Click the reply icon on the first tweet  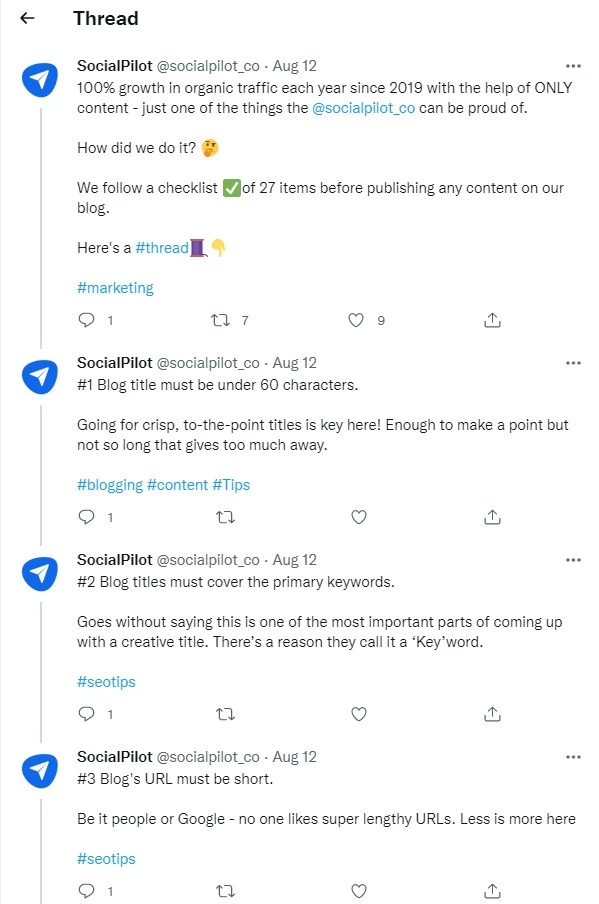click(x=86, y=320)
